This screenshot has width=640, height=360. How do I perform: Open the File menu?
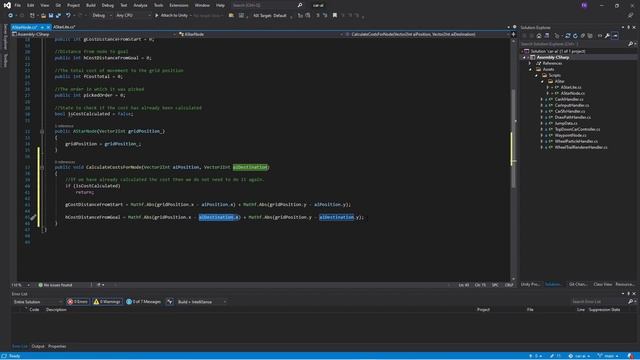click(x=17, y=5)
